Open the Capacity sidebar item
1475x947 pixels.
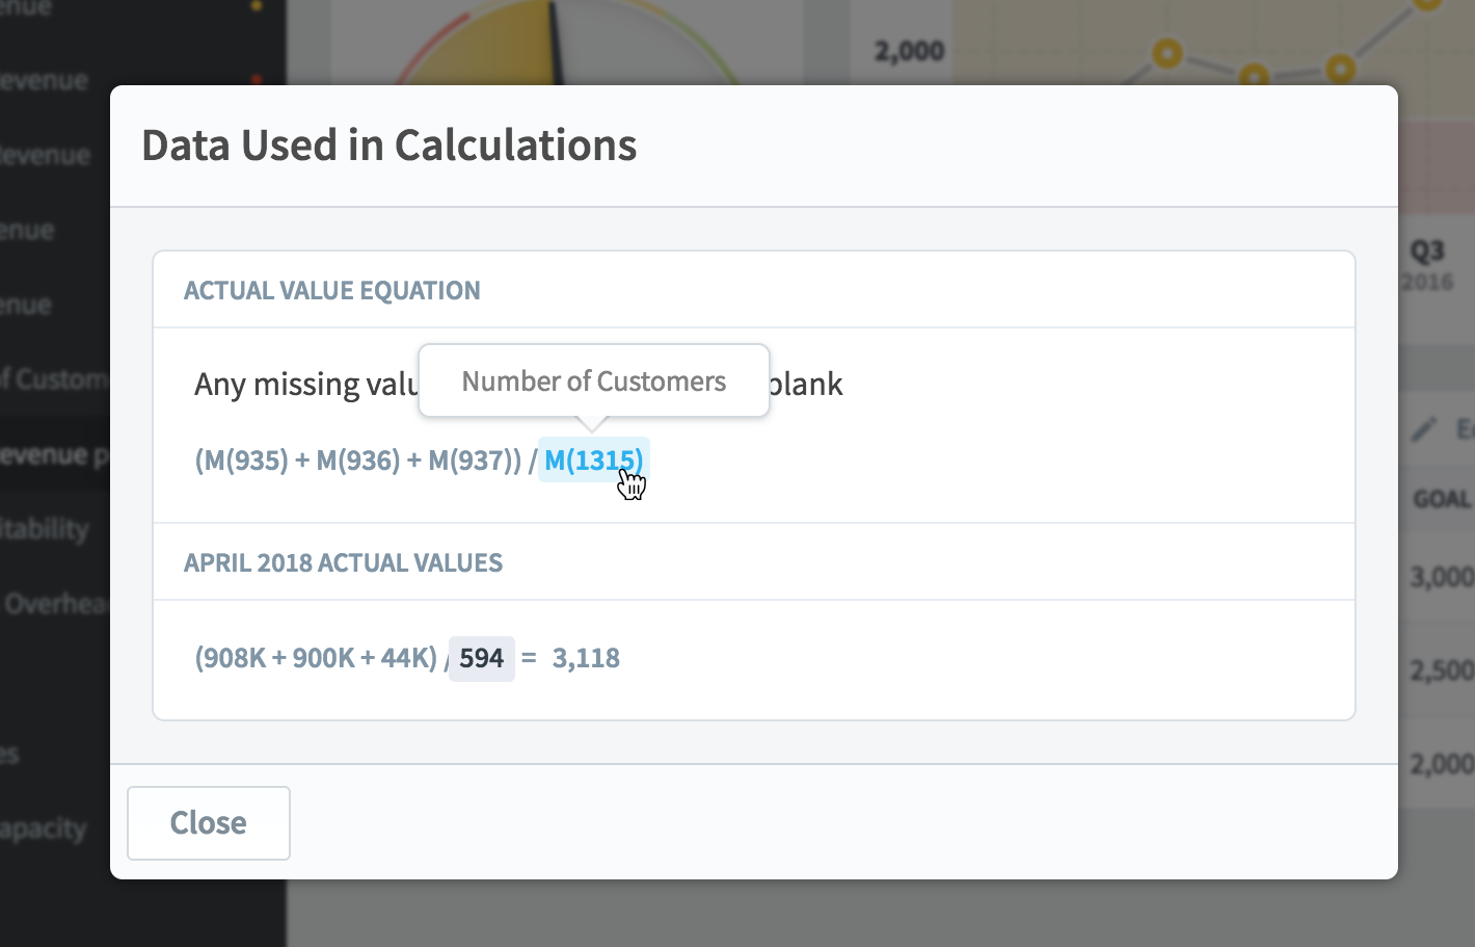(44, 828)
